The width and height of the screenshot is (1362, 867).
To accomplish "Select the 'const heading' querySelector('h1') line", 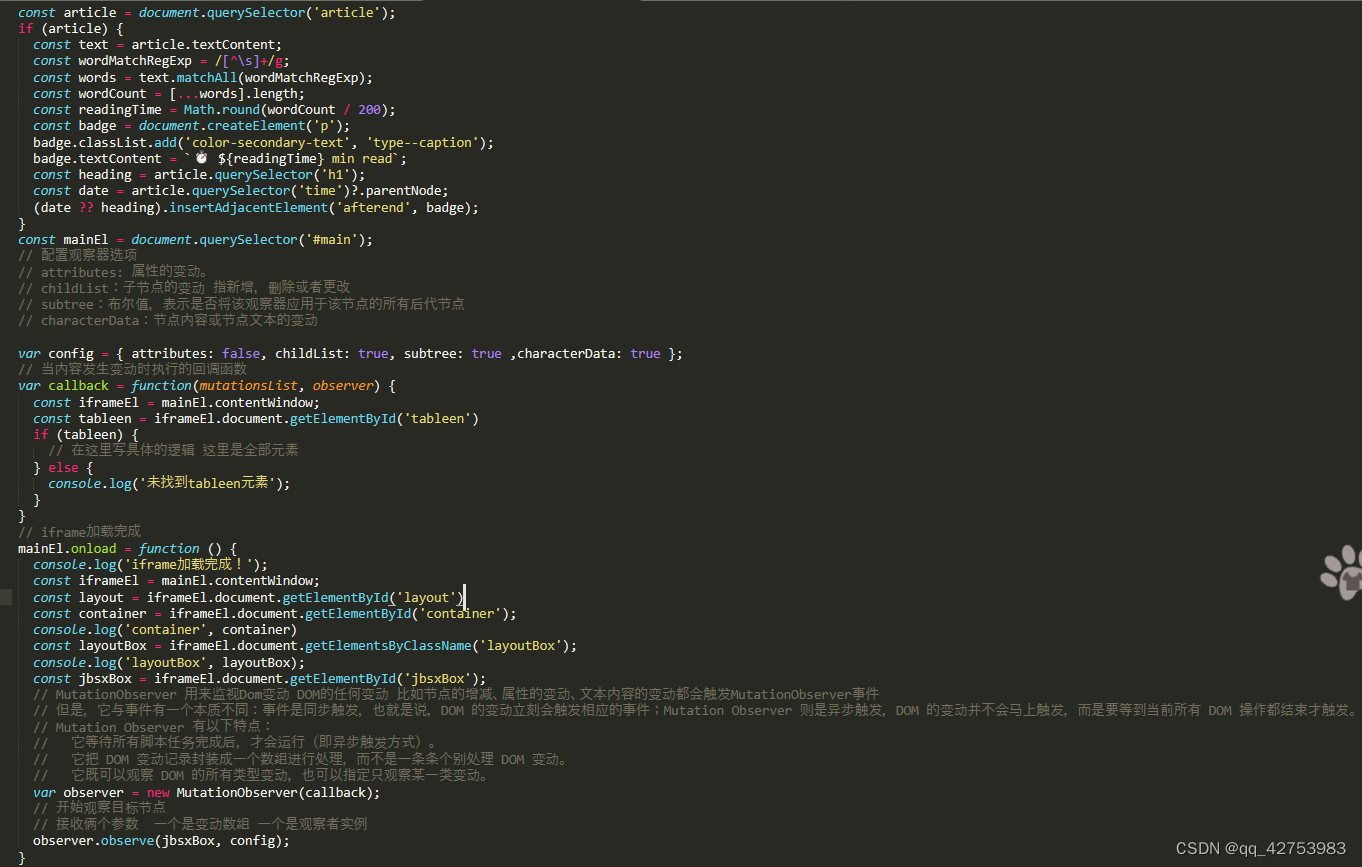I will (x=199, y=174).
